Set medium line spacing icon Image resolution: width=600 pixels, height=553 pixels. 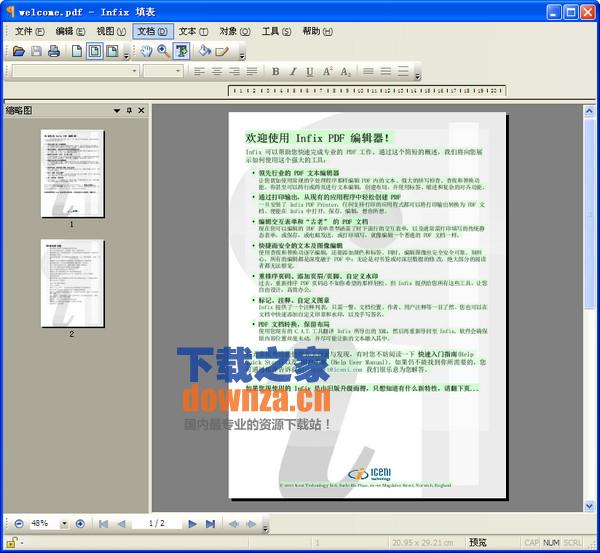click(x=386, y=71)
